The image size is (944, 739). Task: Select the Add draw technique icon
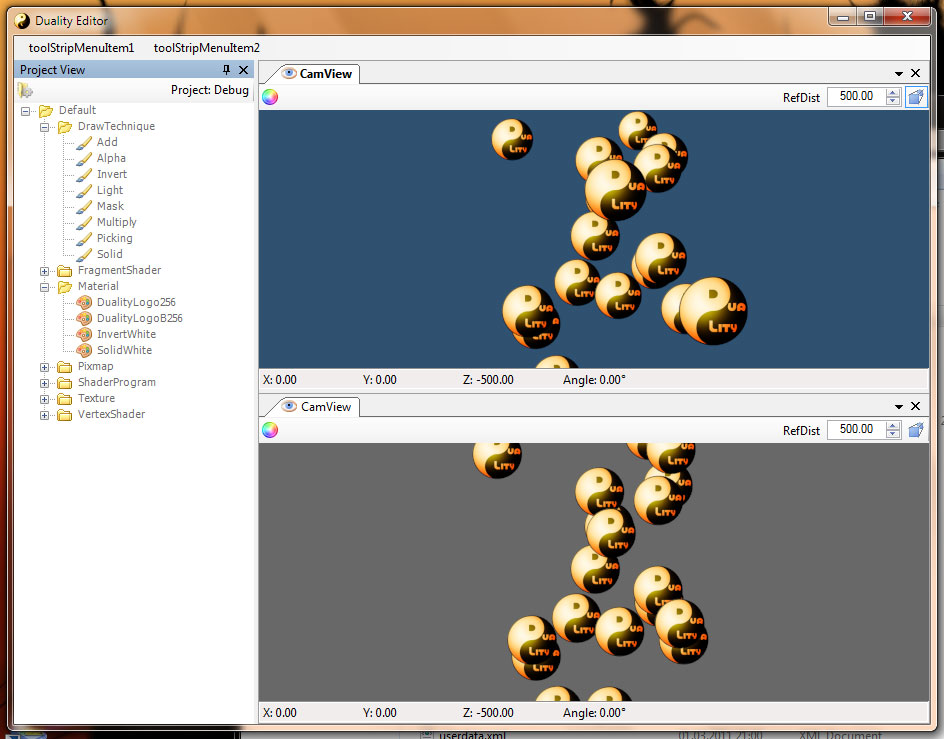tap(84, 143)
